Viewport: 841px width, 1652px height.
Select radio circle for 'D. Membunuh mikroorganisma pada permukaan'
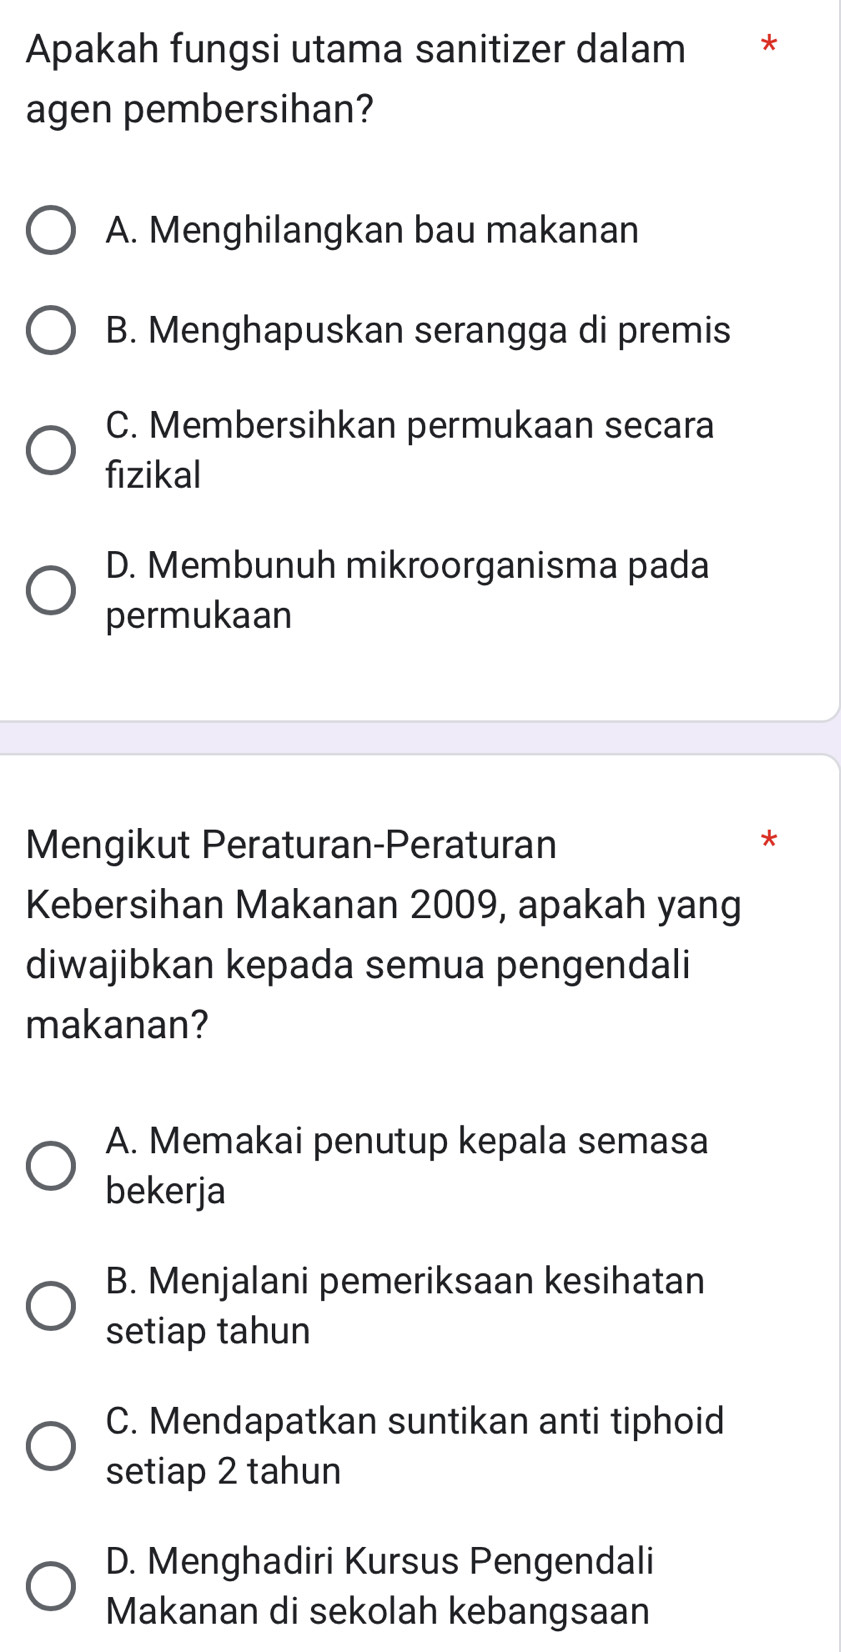(x=50, y=590)
